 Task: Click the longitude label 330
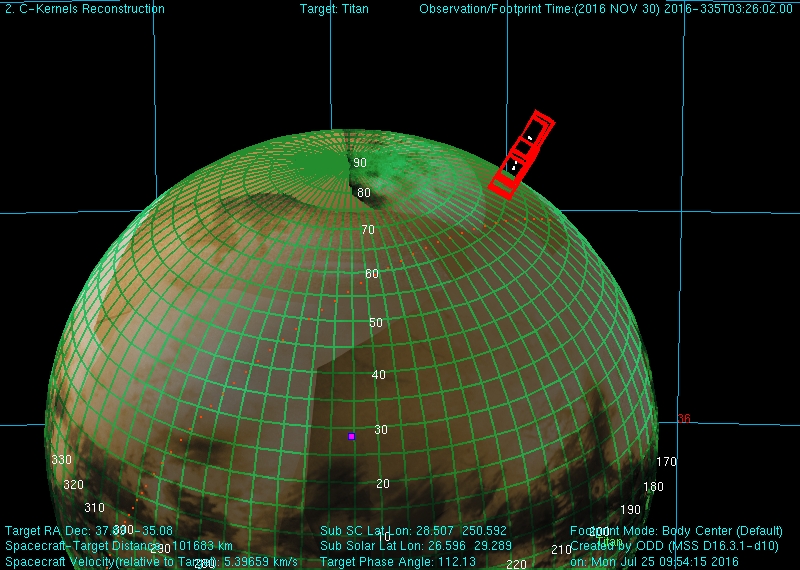(62, 460)
